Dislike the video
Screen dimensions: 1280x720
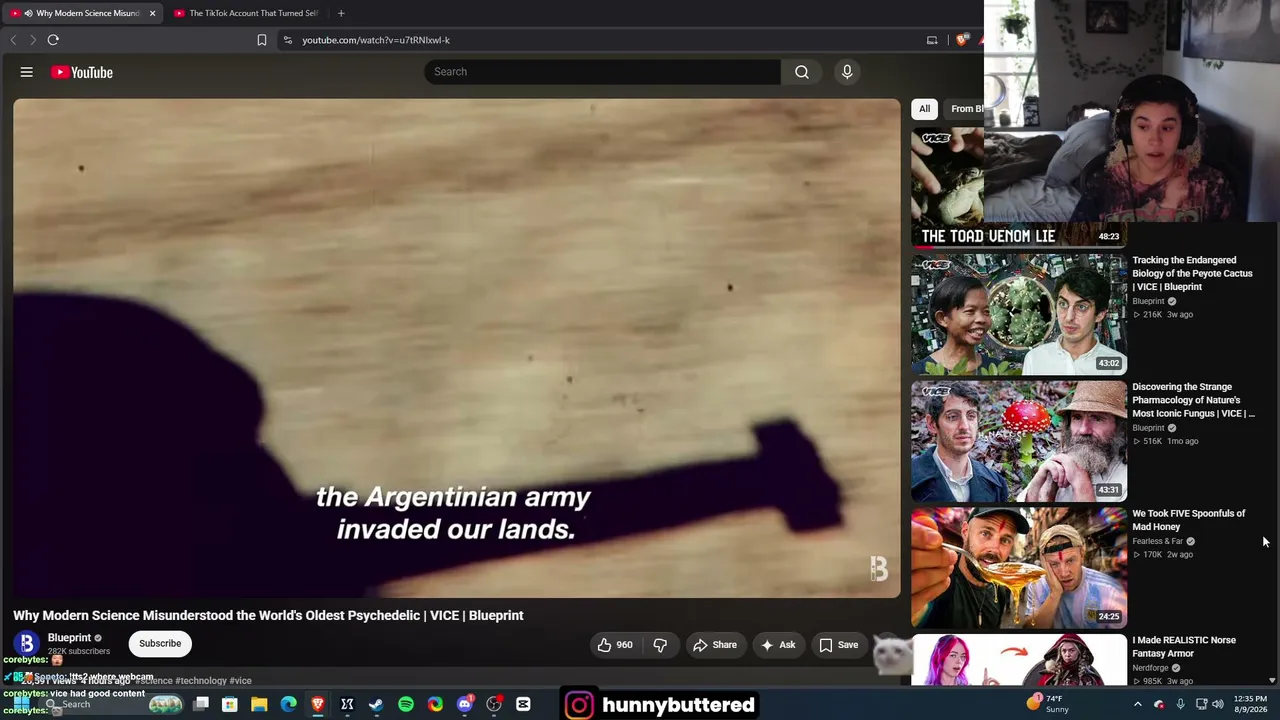[660, 645]
